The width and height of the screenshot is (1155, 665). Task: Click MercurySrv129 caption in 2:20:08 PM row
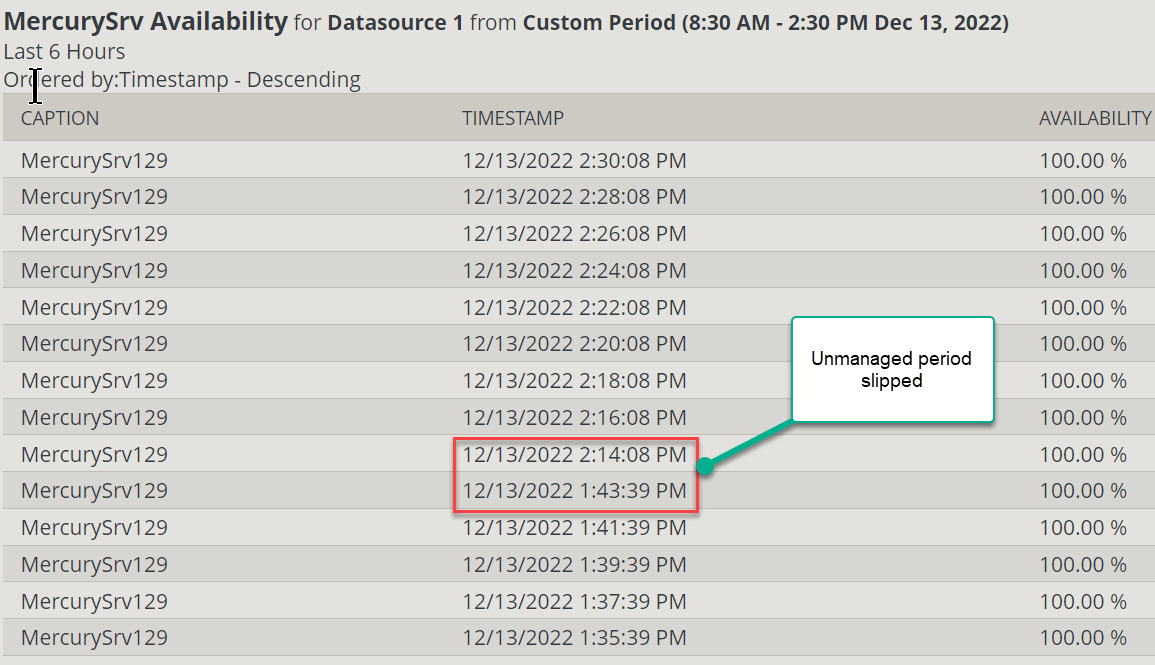[94, 343]
